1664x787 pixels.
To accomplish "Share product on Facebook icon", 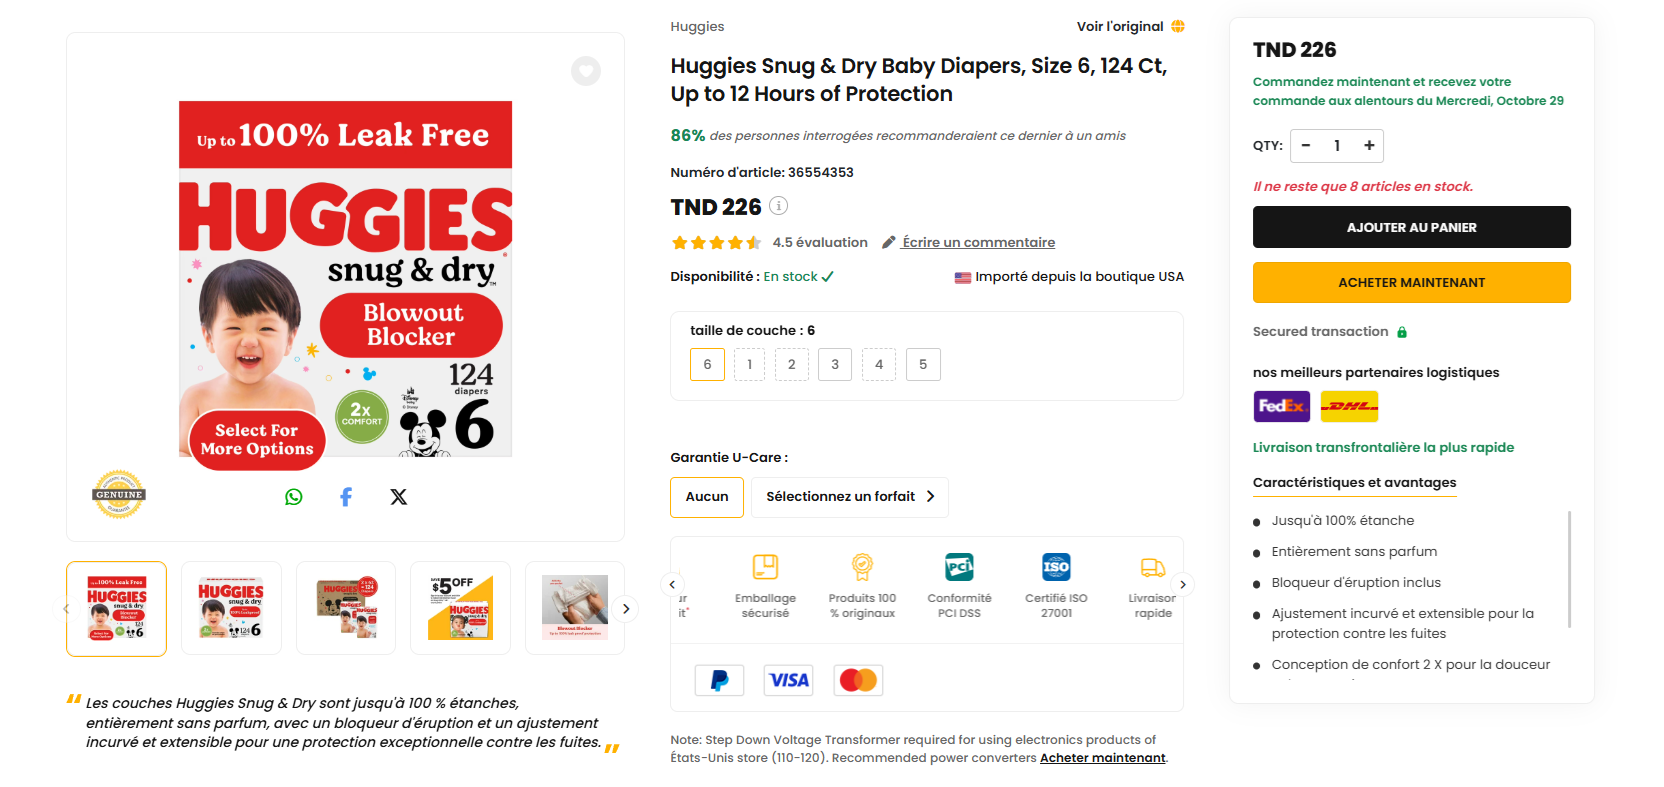I will tap(346, 497).
